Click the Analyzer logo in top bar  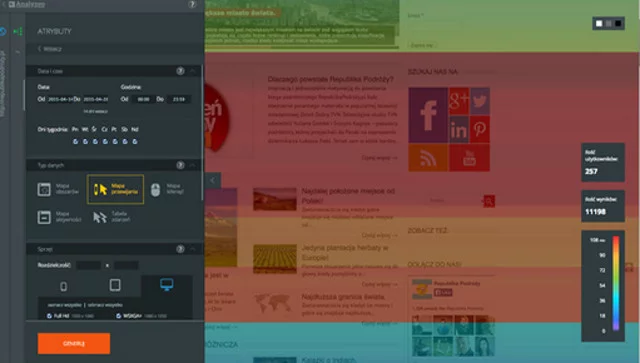[x=27, y=4]
